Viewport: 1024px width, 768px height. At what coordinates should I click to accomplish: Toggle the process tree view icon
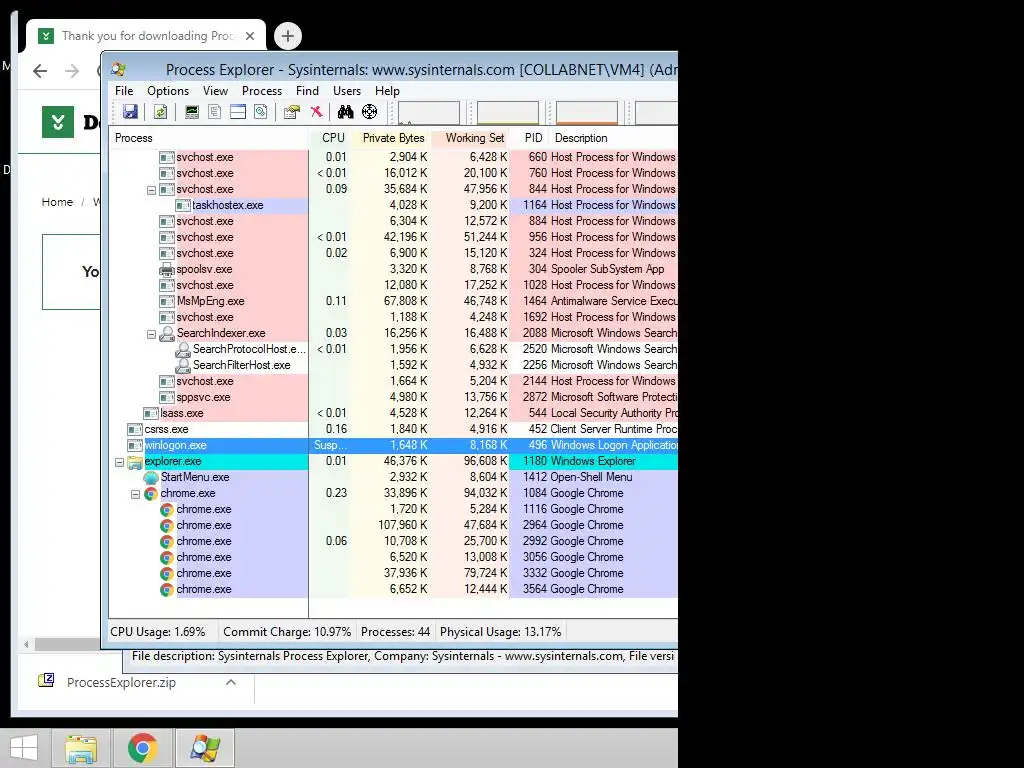point(214,112)
